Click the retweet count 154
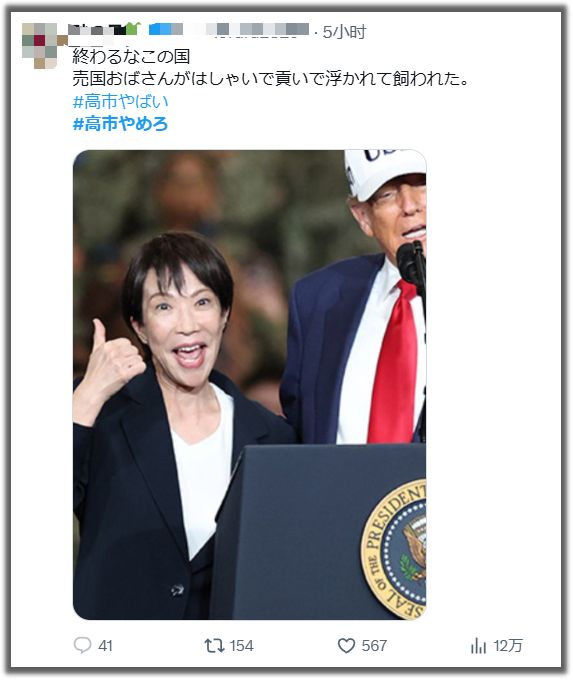The width and height of the screenshot is (573, 680). coord(242,646)
